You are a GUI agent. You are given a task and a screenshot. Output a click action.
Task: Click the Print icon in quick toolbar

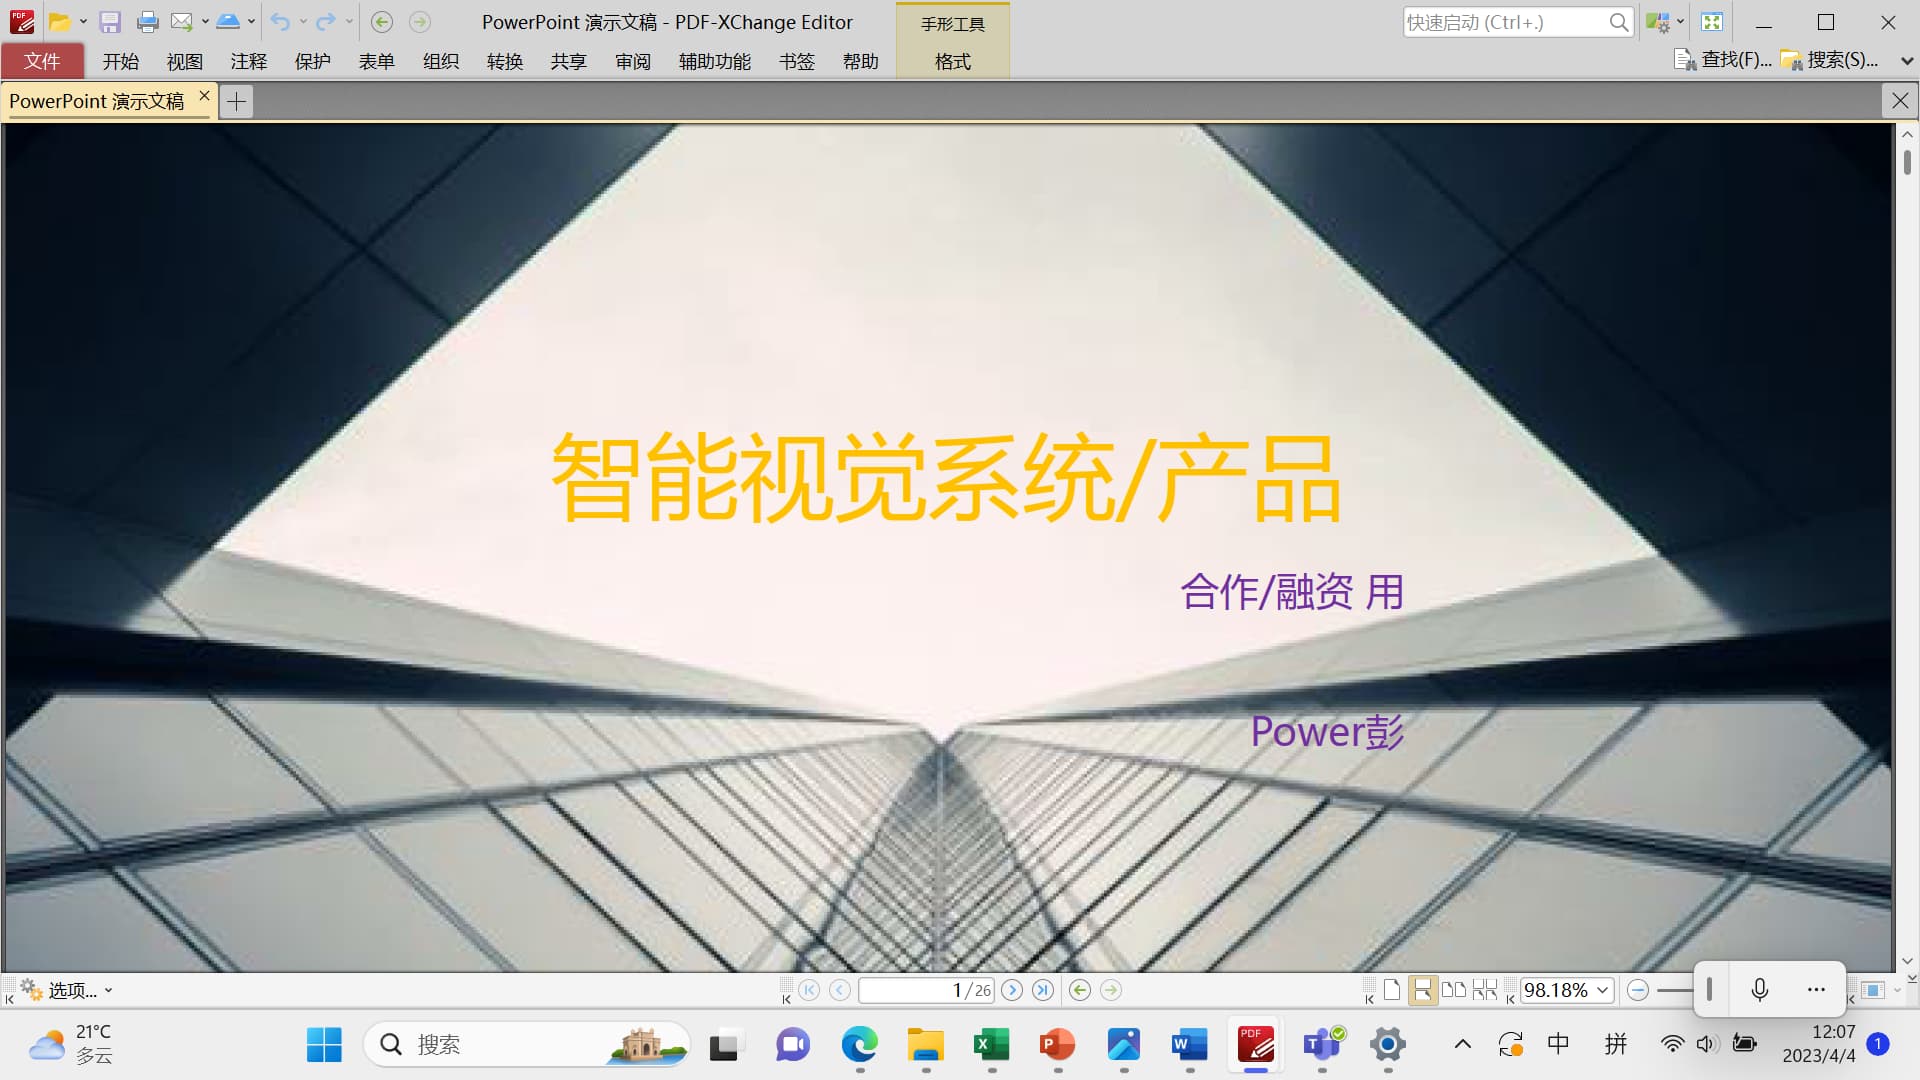point(148,22)
